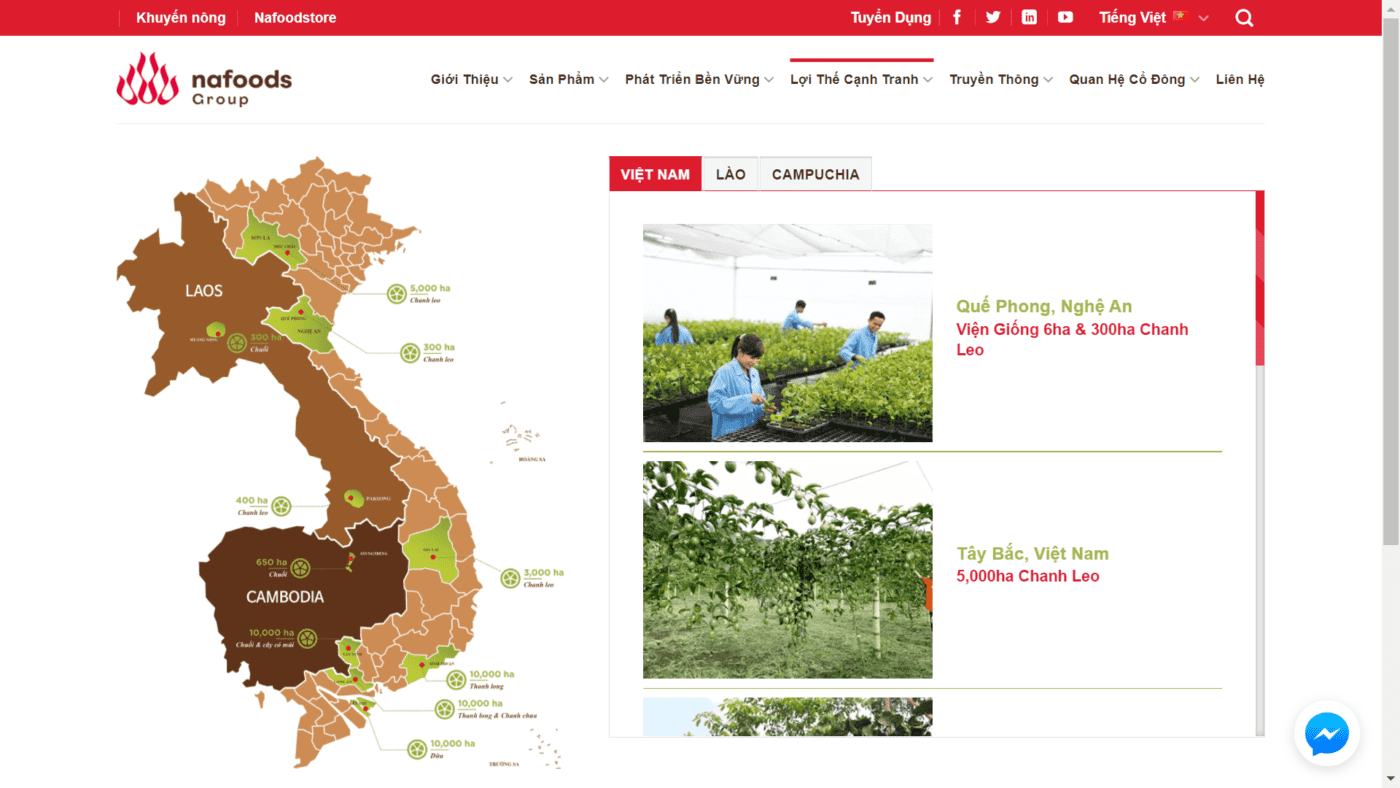Click the Quế Phong, Nghệ An heading
This screenshot has height=788, width=1400.
click(1044, 306)
